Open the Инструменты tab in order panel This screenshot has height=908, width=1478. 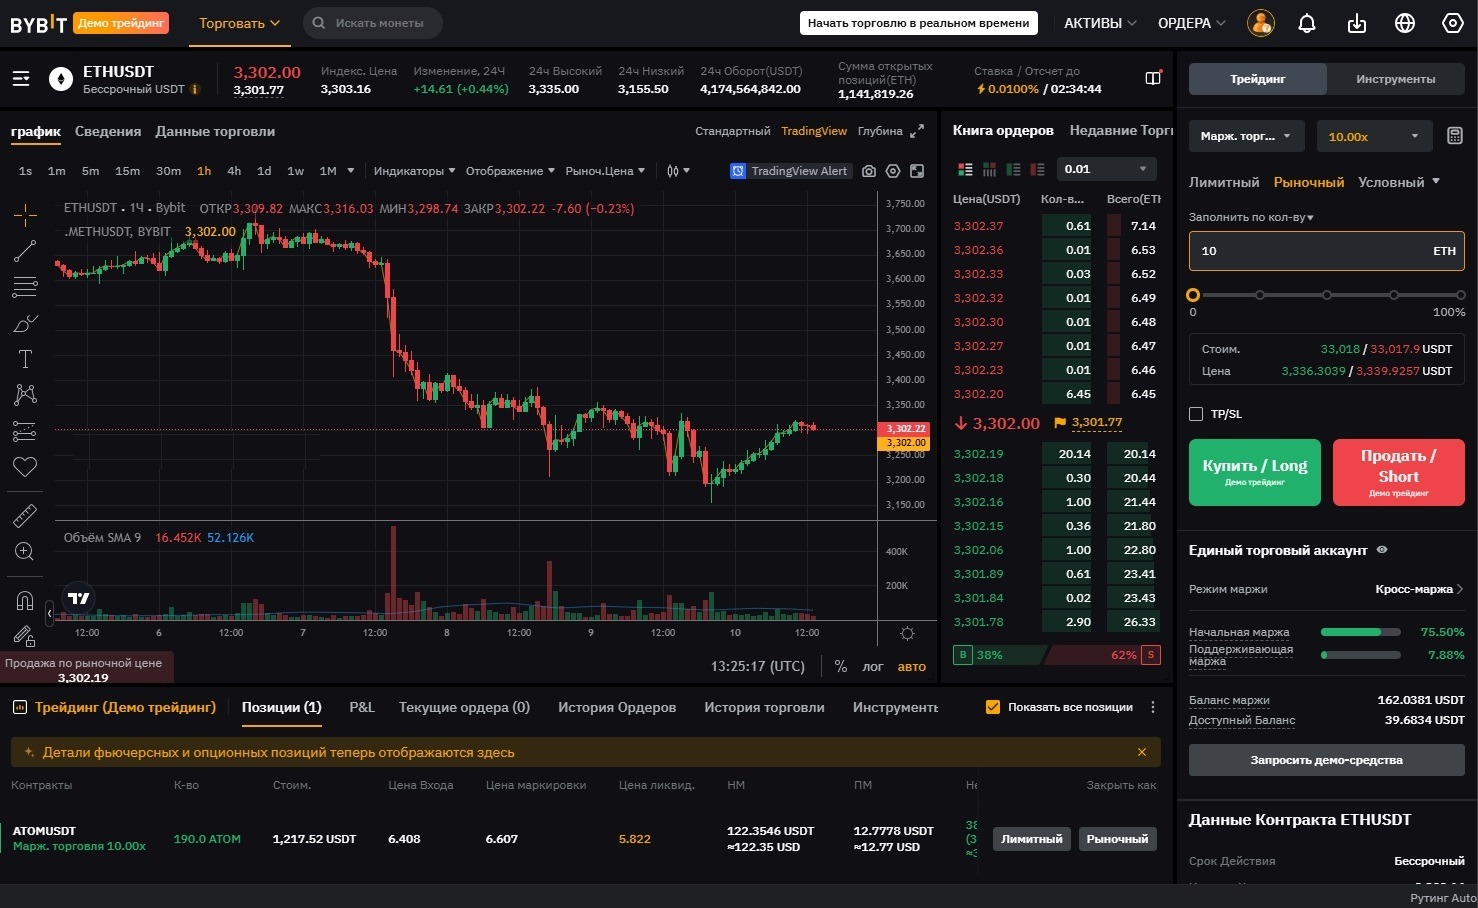[x=1396, y=79]
